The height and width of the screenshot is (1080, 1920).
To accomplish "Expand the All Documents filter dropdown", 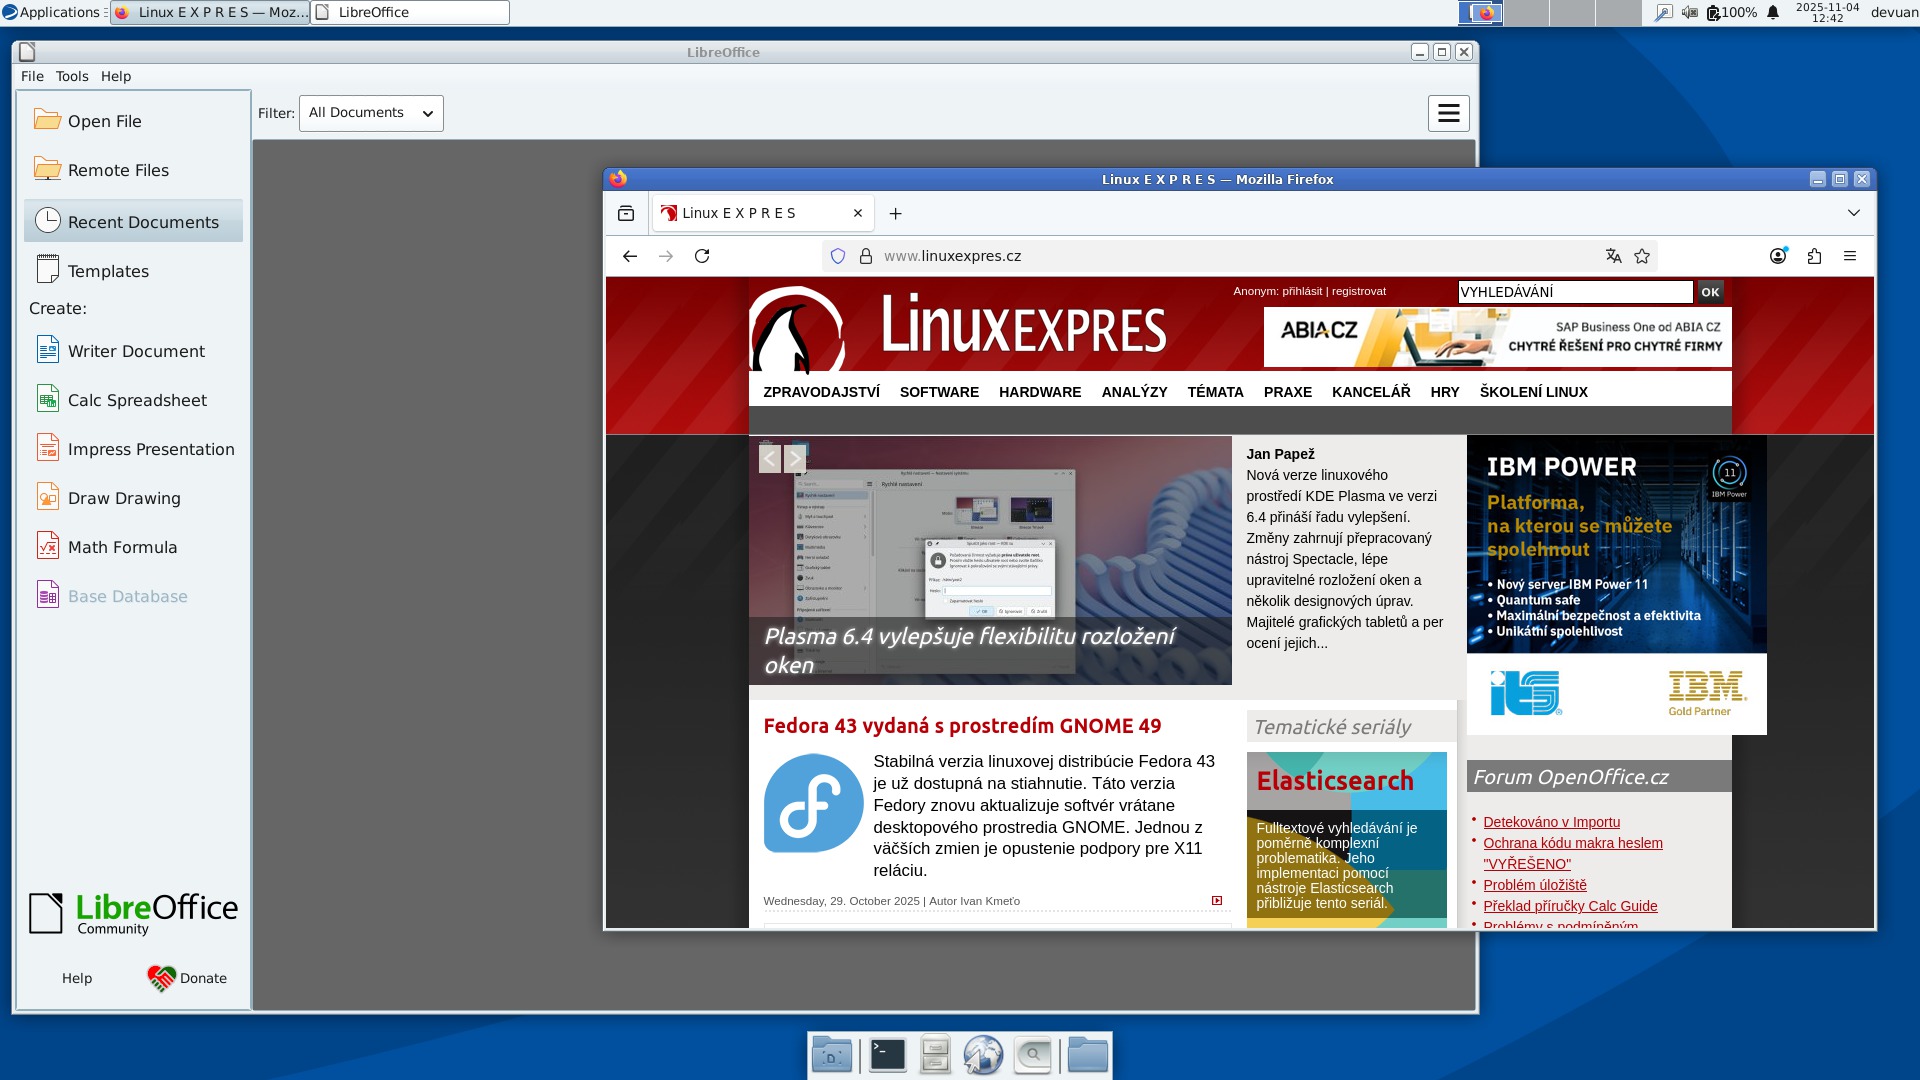I will coord(371,113).
